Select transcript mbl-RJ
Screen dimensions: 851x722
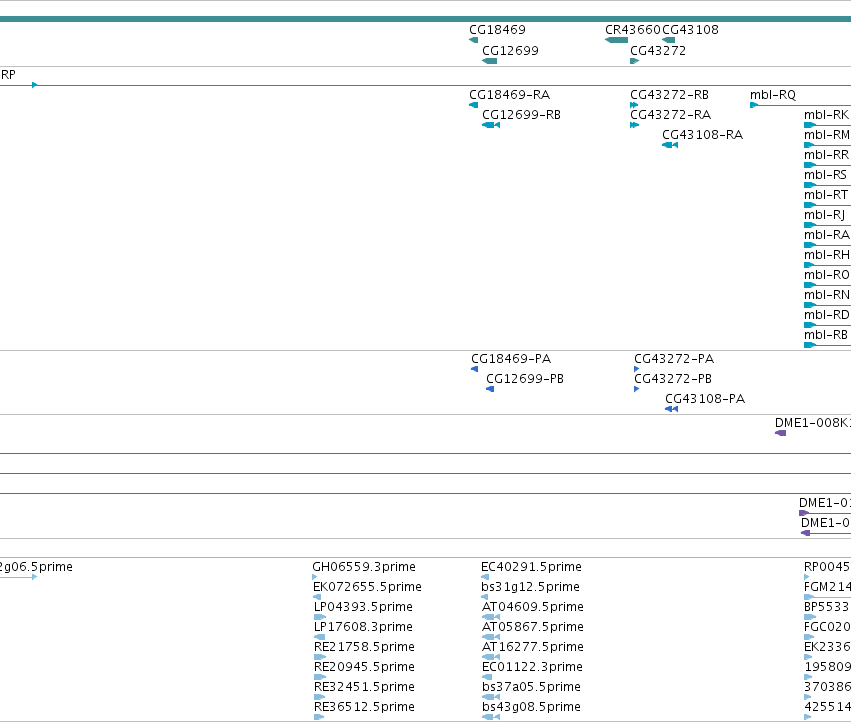pyautogui.click(x=824, y=216)
